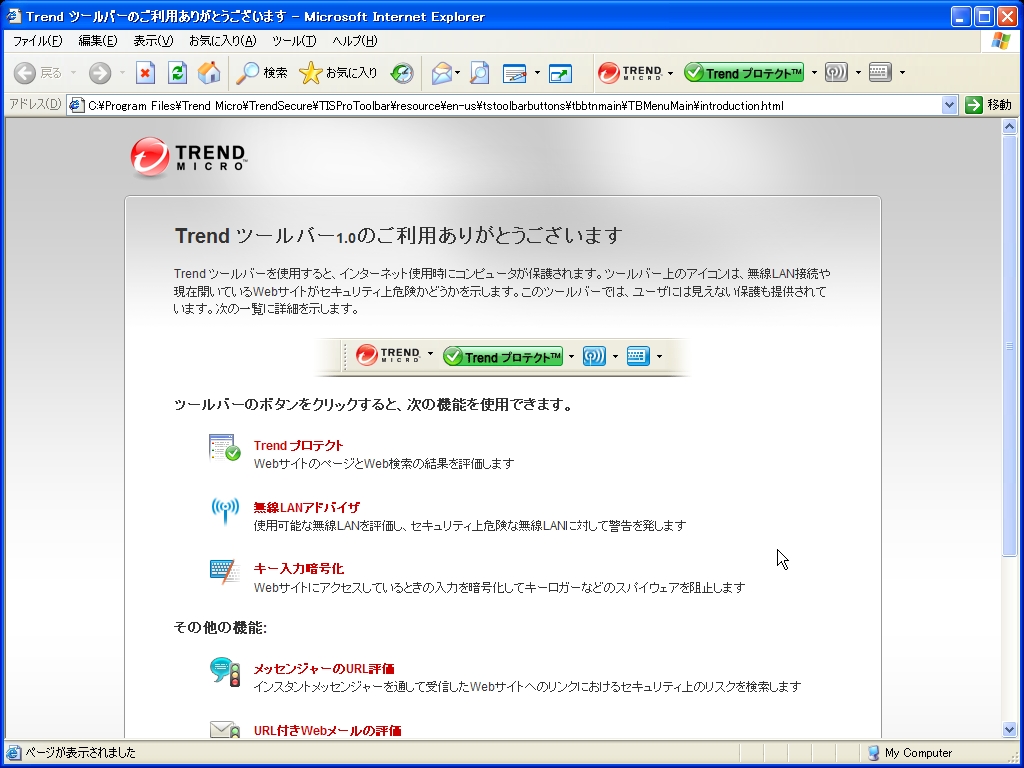Click the Trend プロテクト feature icon in page
Viewport: 1024px width, 768px height.
pos(225,447)
